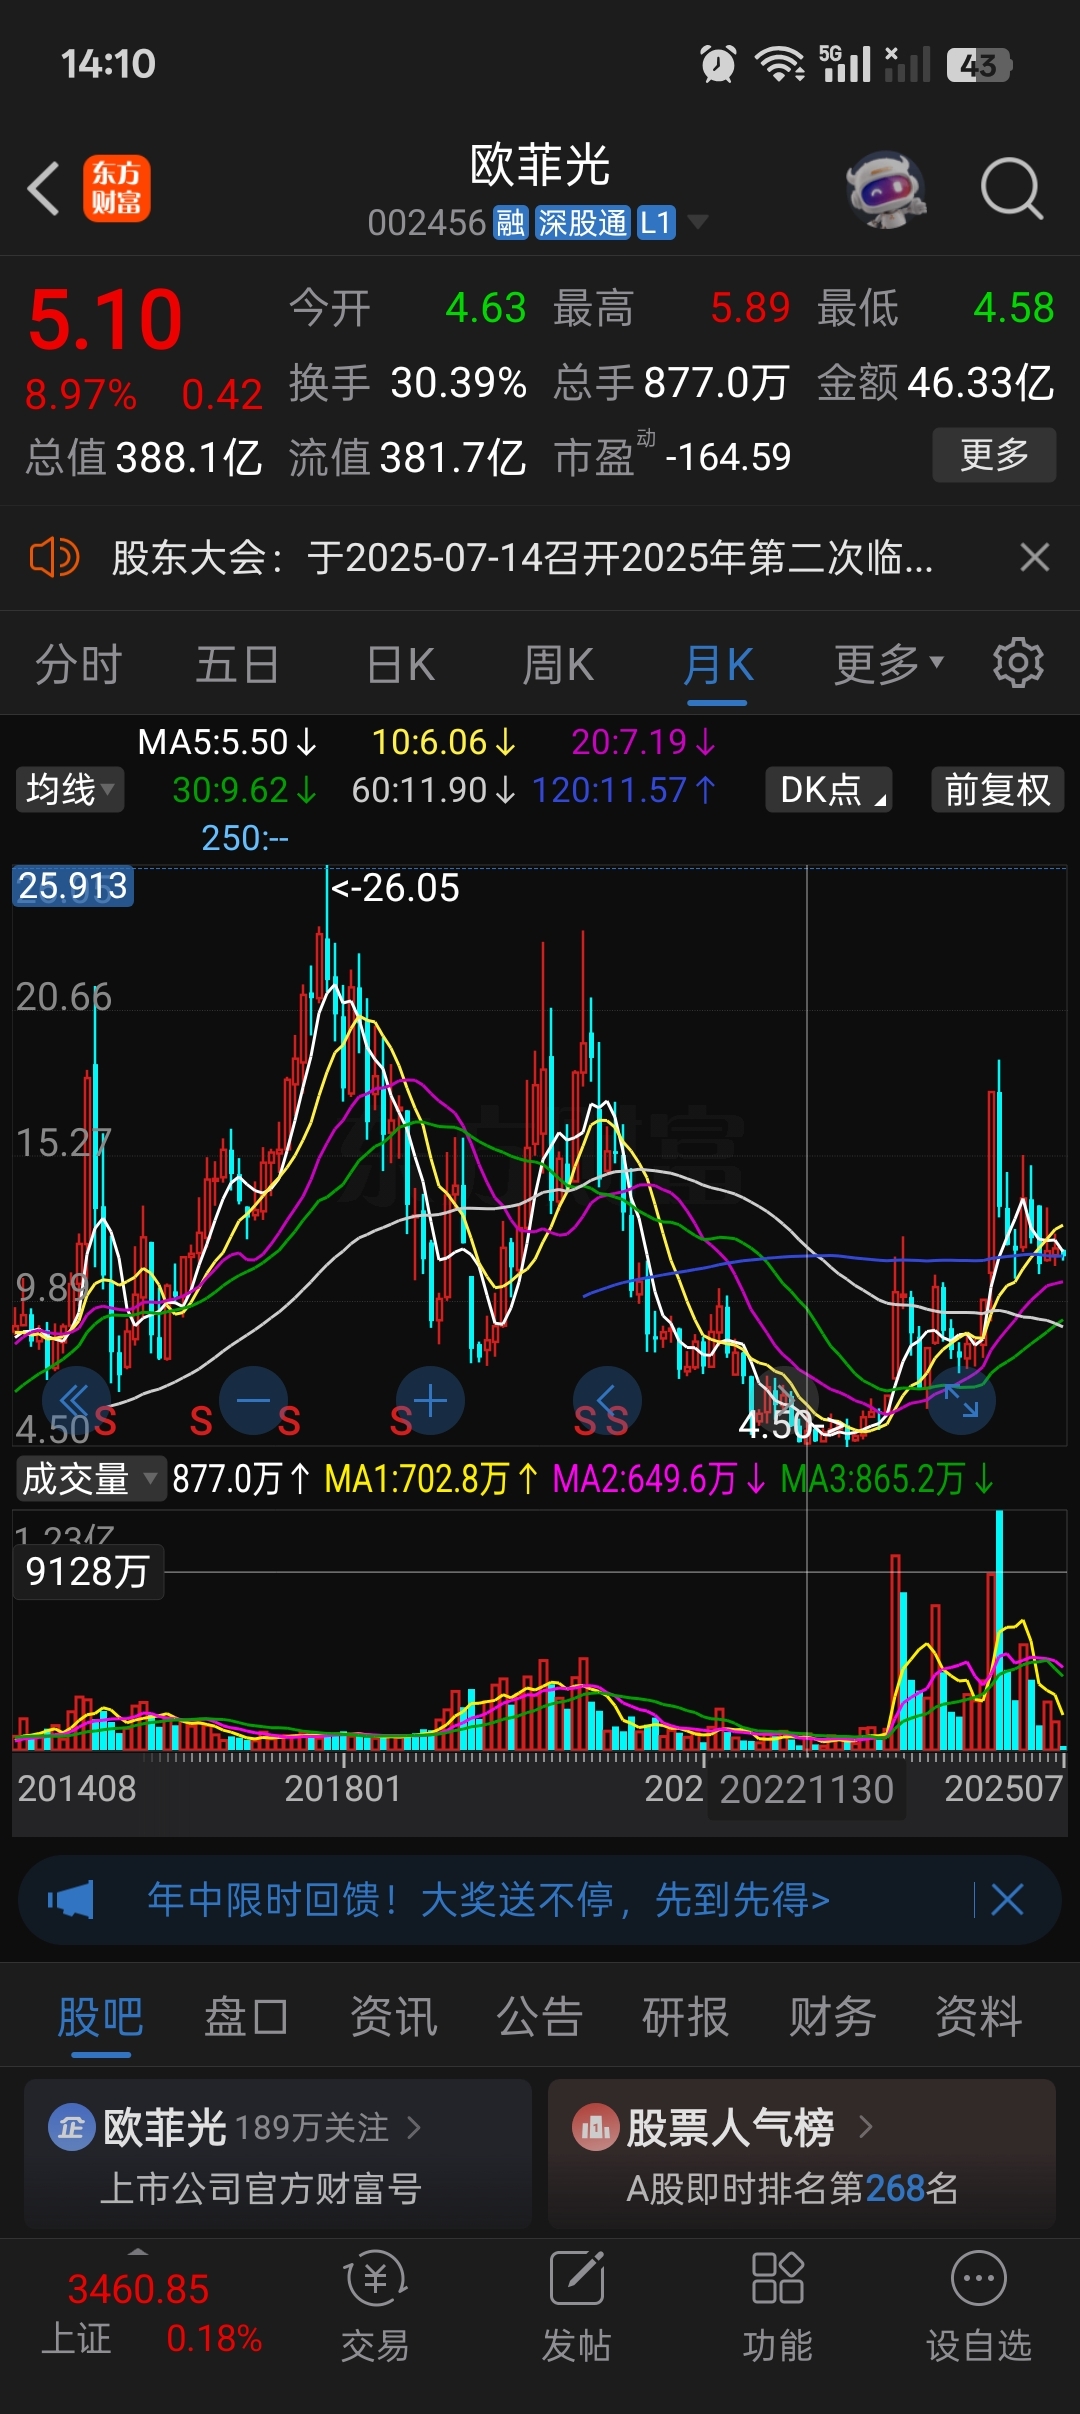Switch to the 盘口 tab
1080x2414 pixels.
point(246,2016)
